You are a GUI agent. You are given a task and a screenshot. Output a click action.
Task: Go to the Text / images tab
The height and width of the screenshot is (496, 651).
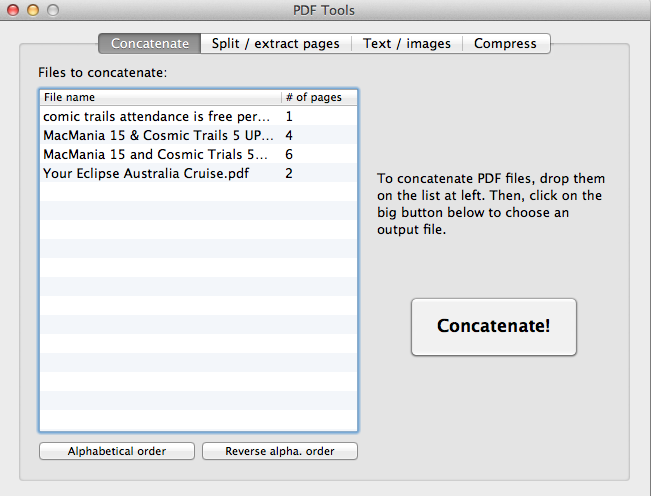pyautogui.click(x=406, y=44)
